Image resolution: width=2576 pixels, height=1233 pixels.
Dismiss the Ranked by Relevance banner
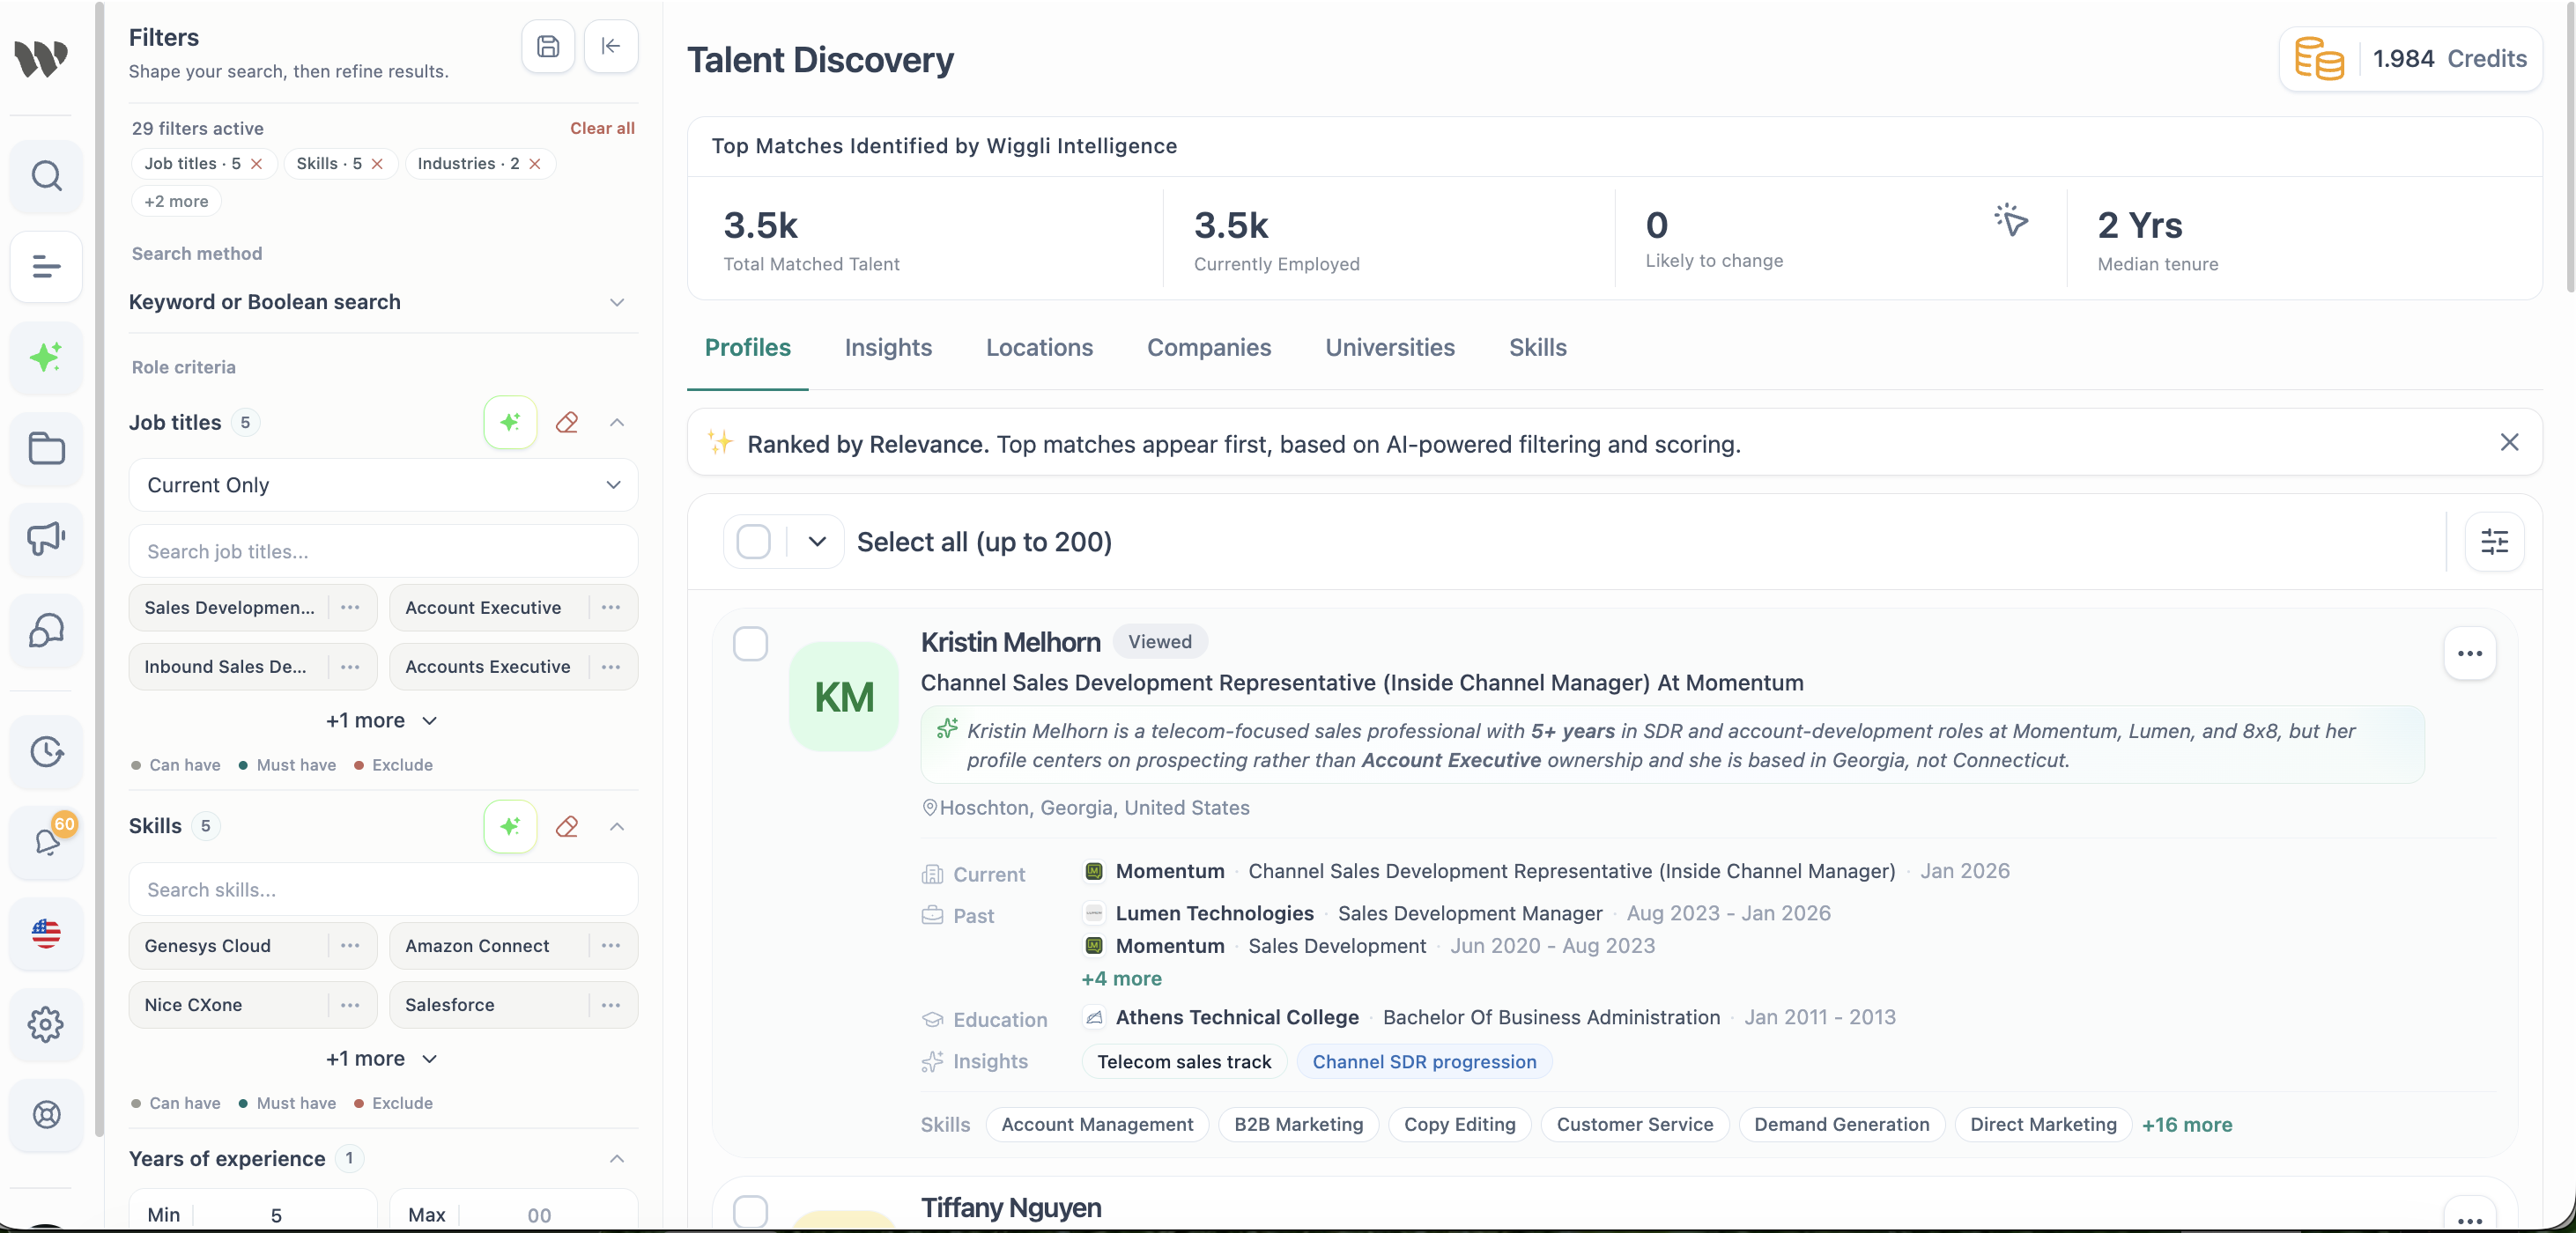[2509, 442]
